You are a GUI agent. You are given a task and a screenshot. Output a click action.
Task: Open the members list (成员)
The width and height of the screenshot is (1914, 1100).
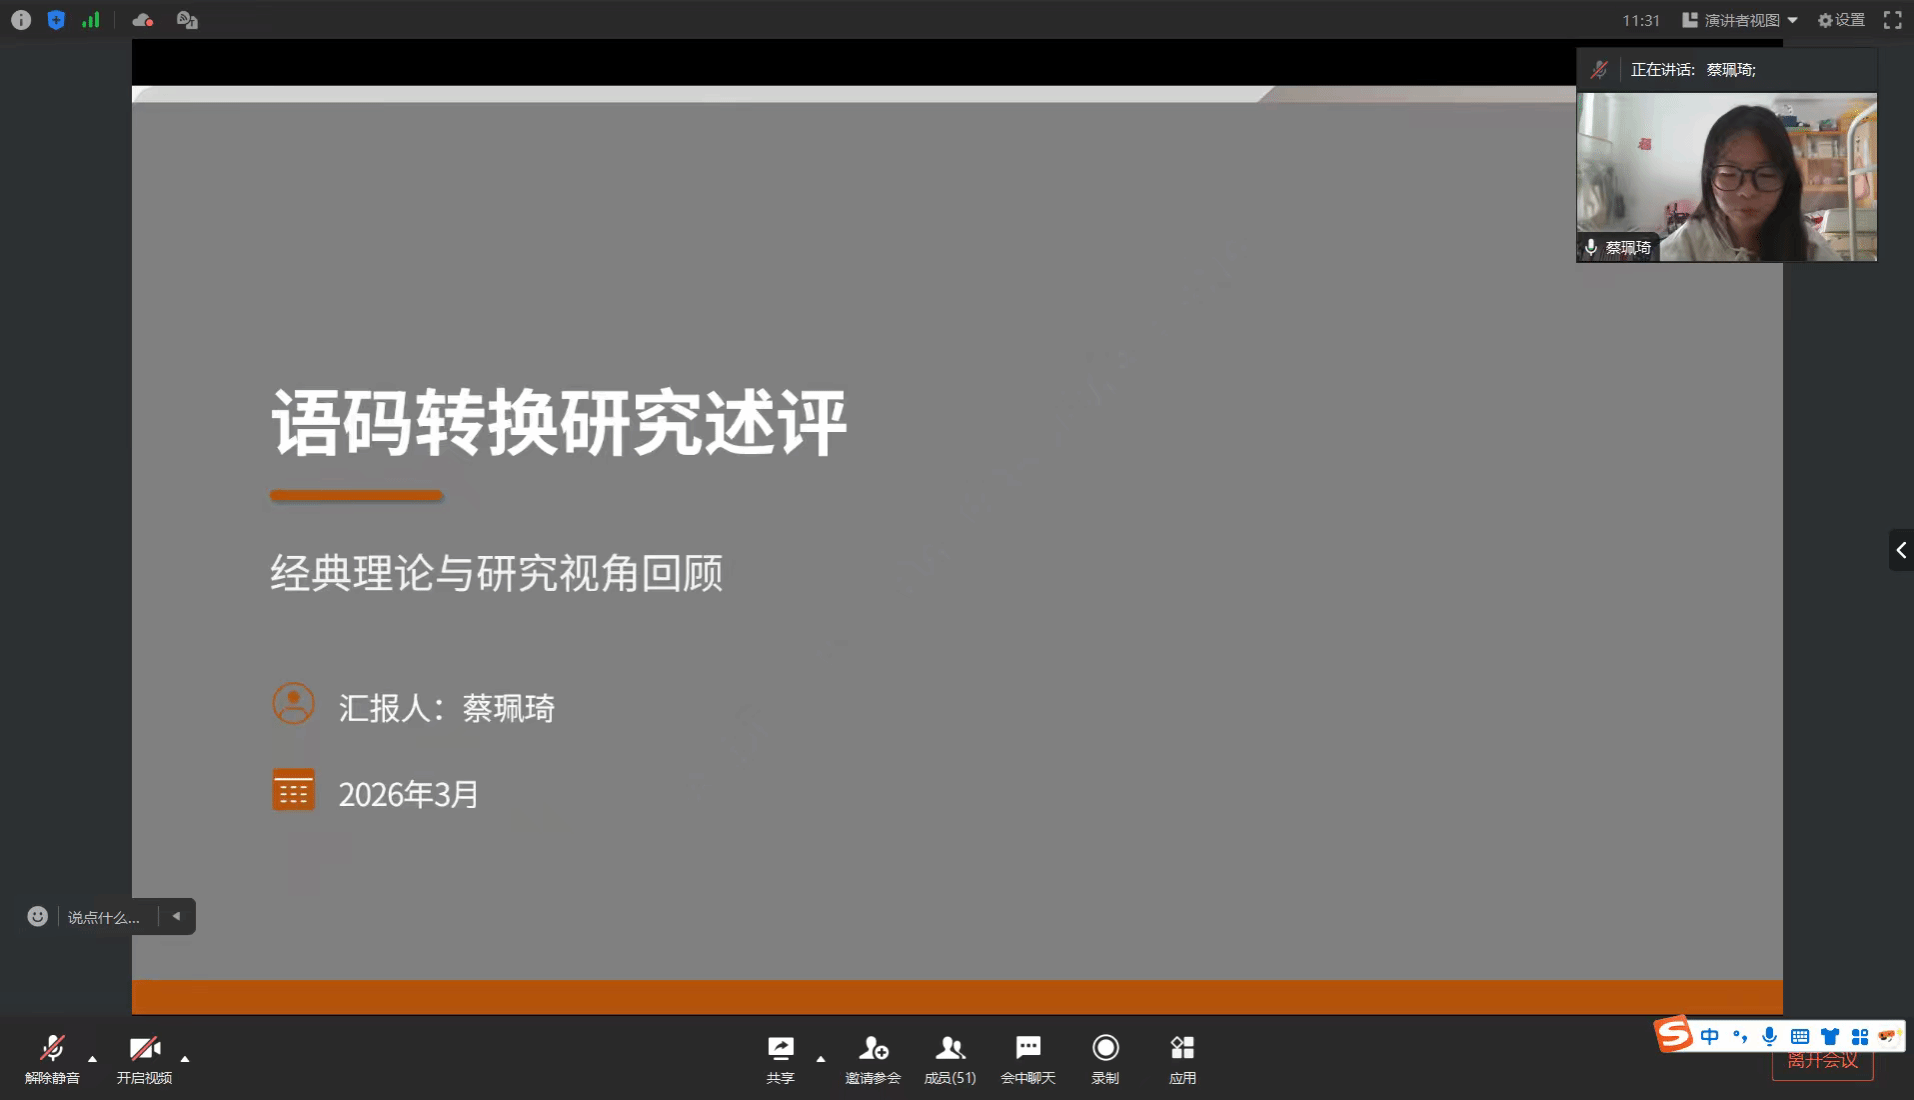click(x=949, y=1058)
